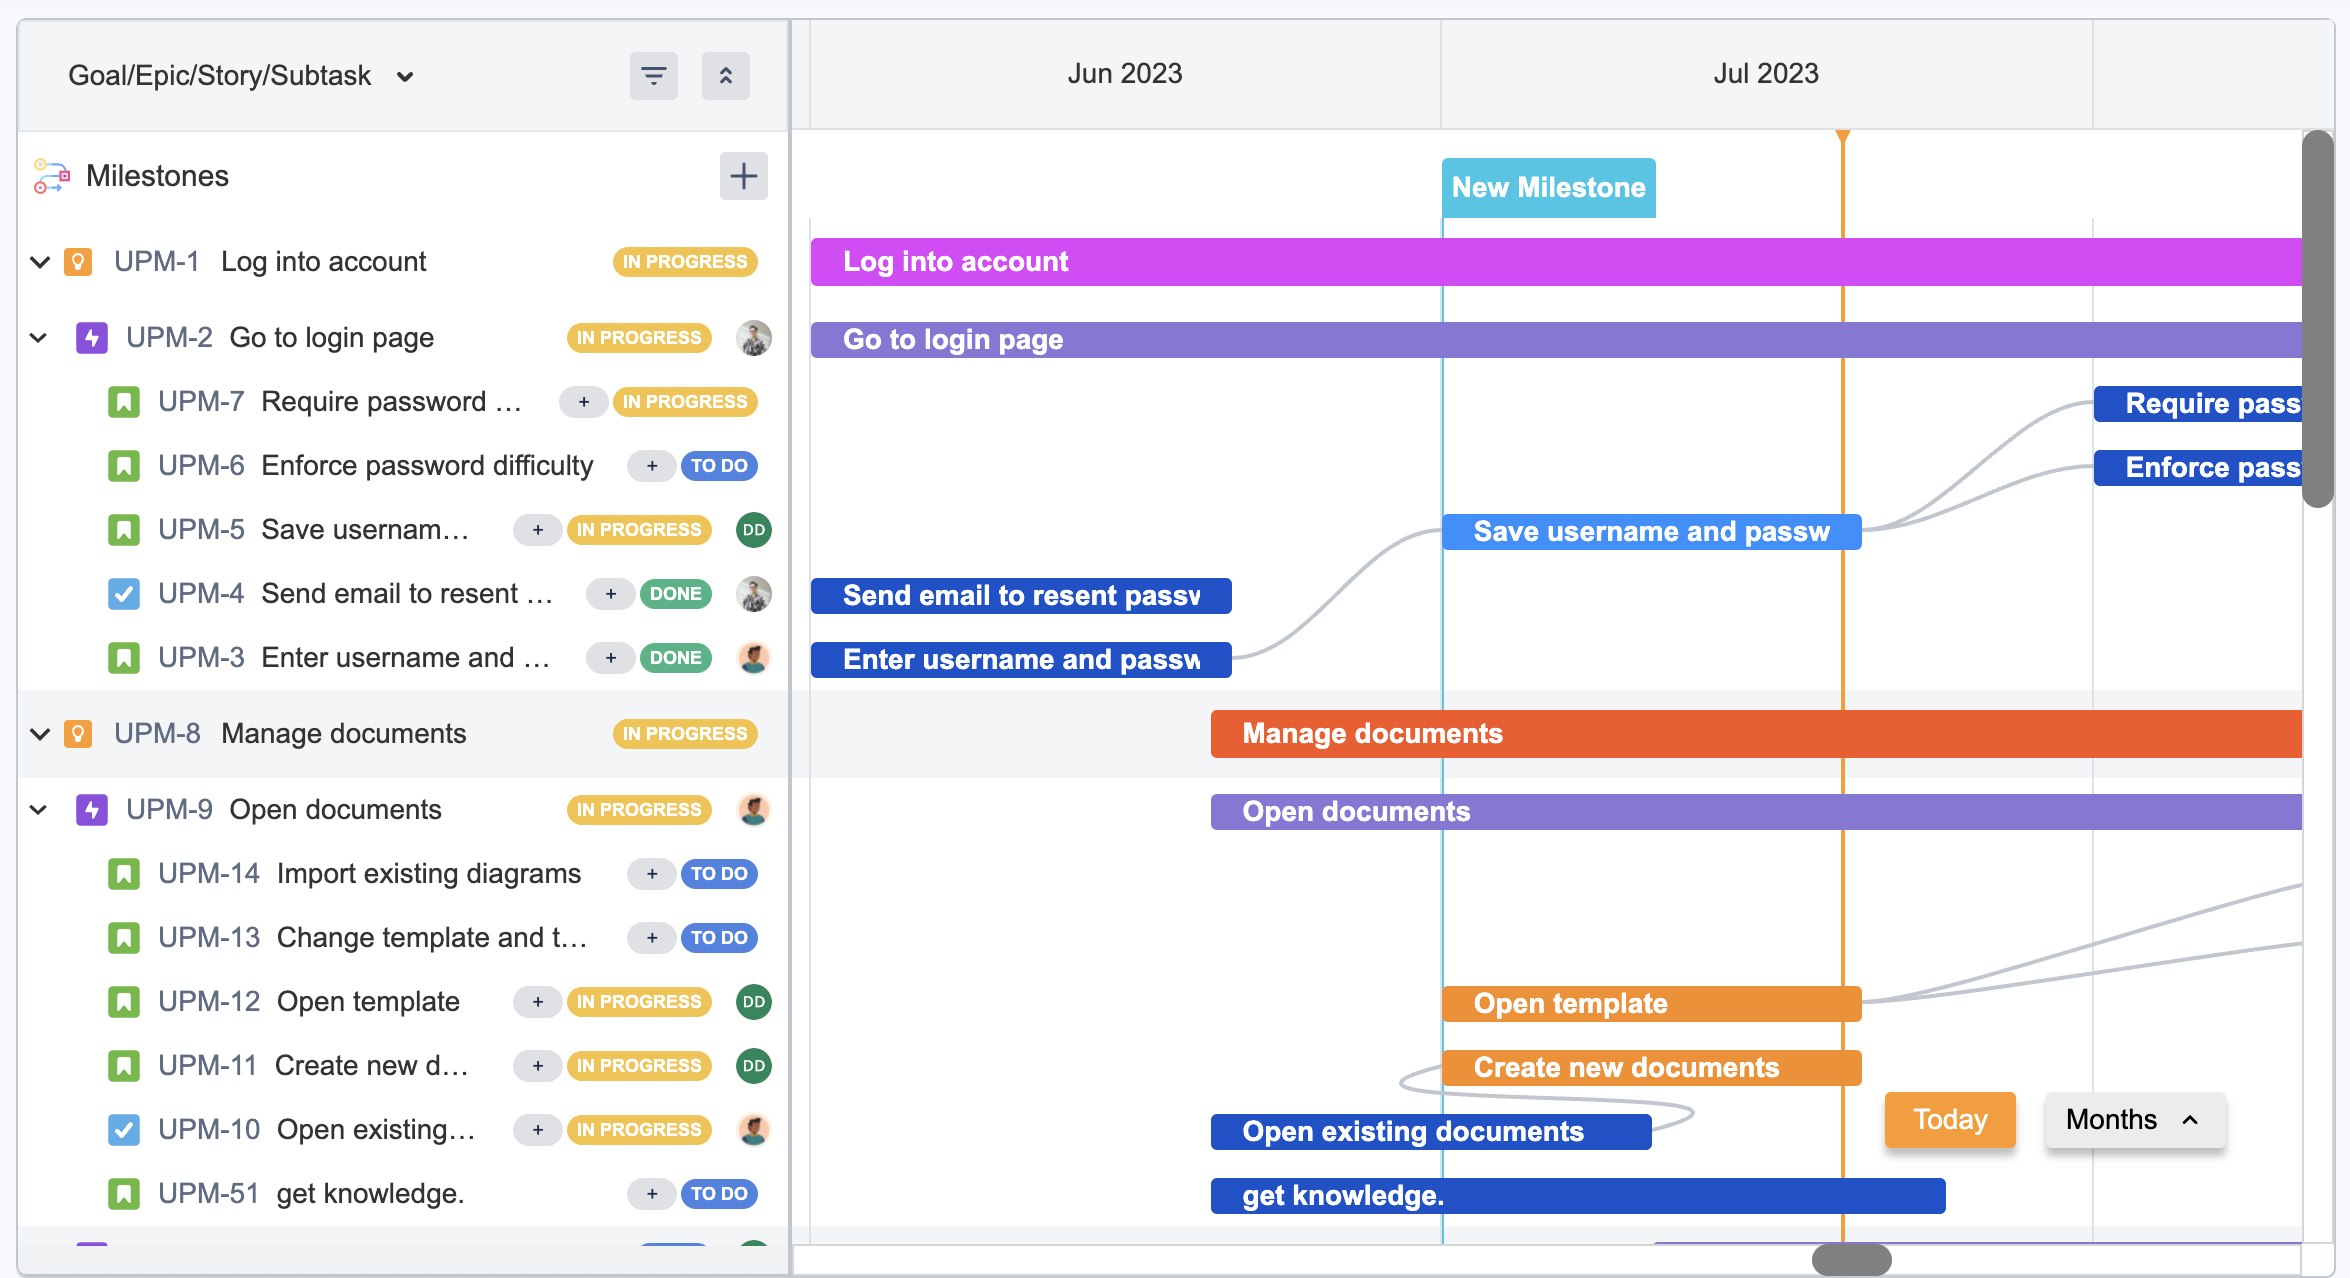Click the UPM-10 subtask checkbox icon
The height and width of the screenshot is (1278, 2350).
(x=124, y=1130)
